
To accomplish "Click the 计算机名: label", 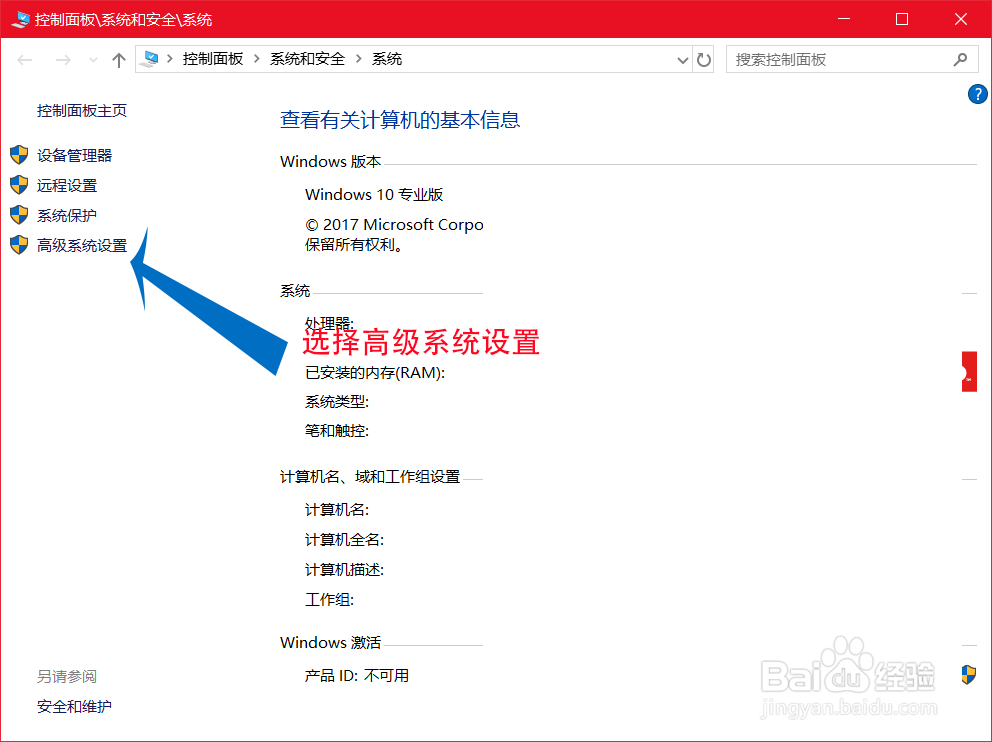I will 337,510.
